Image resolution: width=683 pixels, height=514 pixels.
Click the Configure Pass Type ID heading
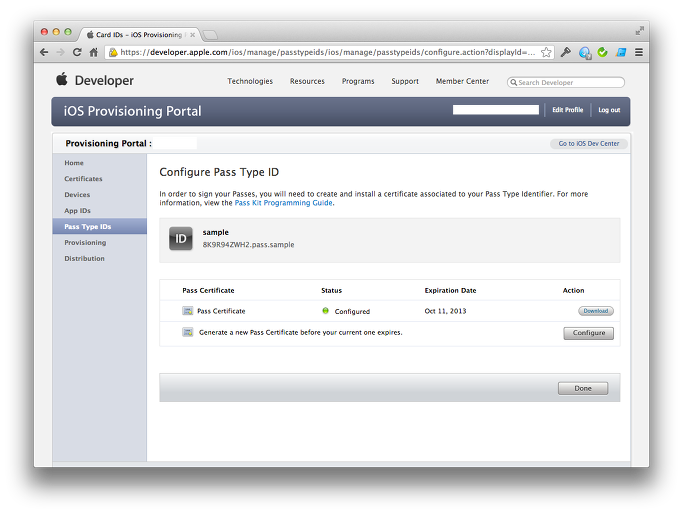(219, 172)
